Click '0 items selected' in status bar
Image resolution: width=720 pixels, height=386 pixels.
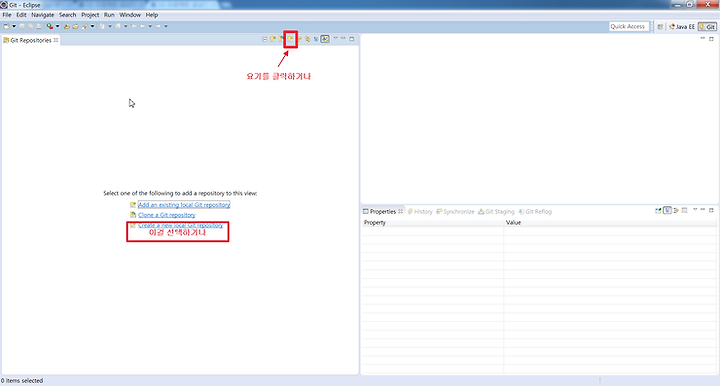(x=22, y=380)
